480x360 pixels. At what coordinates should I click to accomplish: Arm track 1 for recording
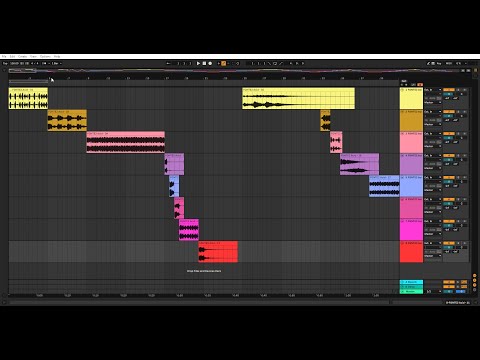pyautogui.click(x=465, y=90)
